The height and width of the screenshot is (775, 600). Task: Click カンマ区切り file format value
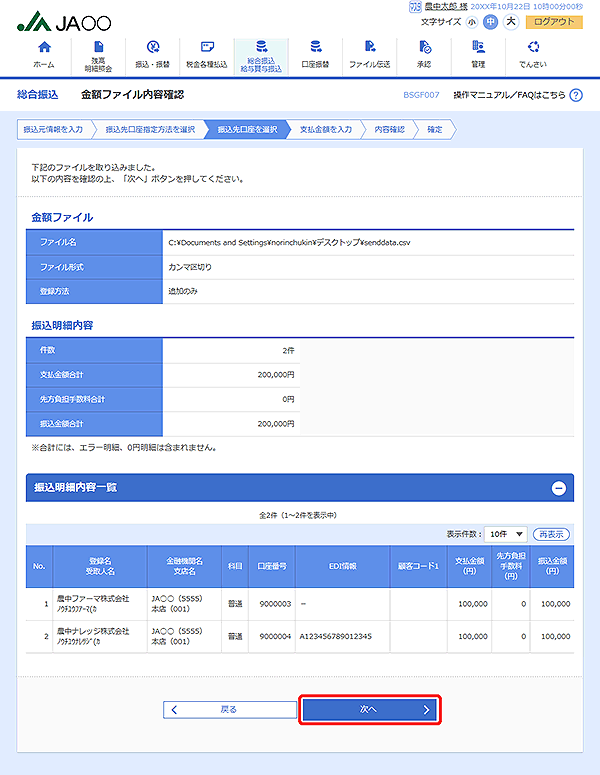(x=190, y=267)
